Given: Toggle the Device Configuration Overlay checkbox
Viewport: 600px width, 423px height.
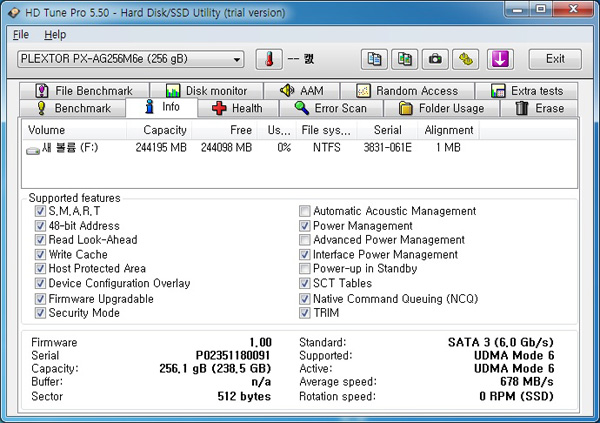Looking at the screenshot, I should coord(40,283).
